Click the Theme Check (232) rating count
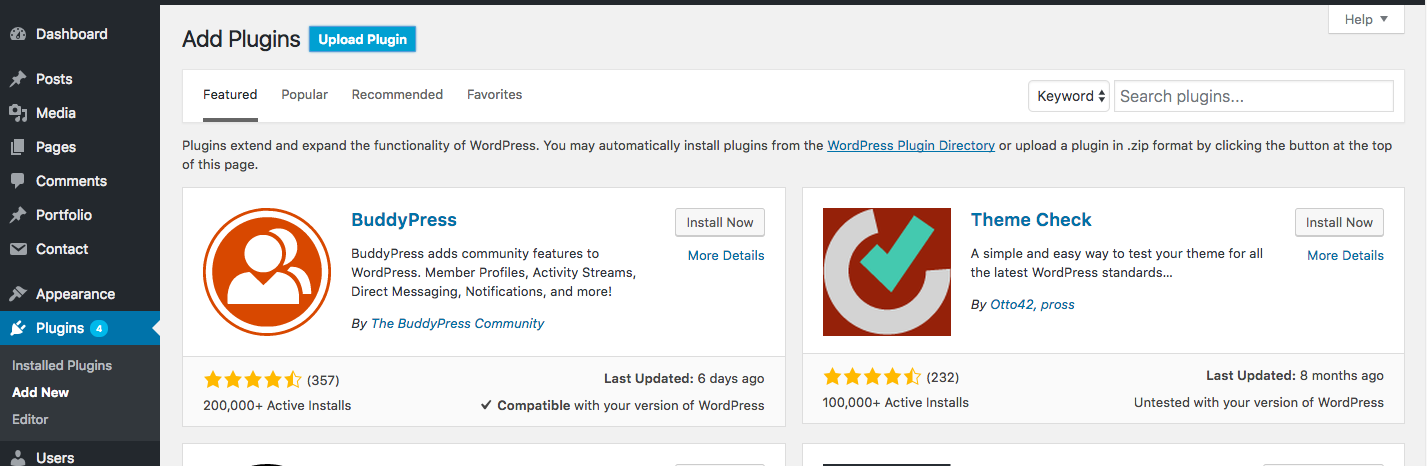Screen dimensions: 1427x466 click(943, 377)
